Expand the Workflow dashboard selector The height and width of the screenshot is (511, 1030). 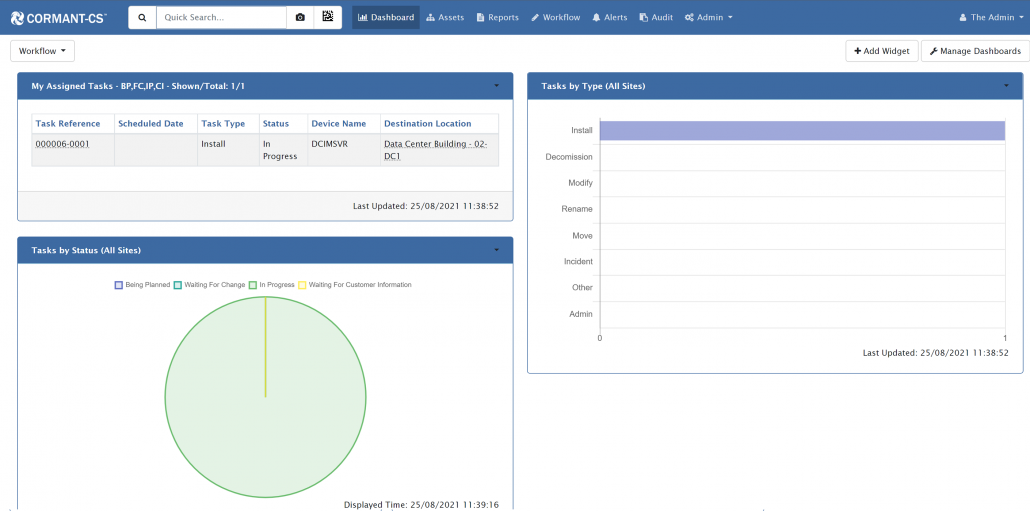42,51
